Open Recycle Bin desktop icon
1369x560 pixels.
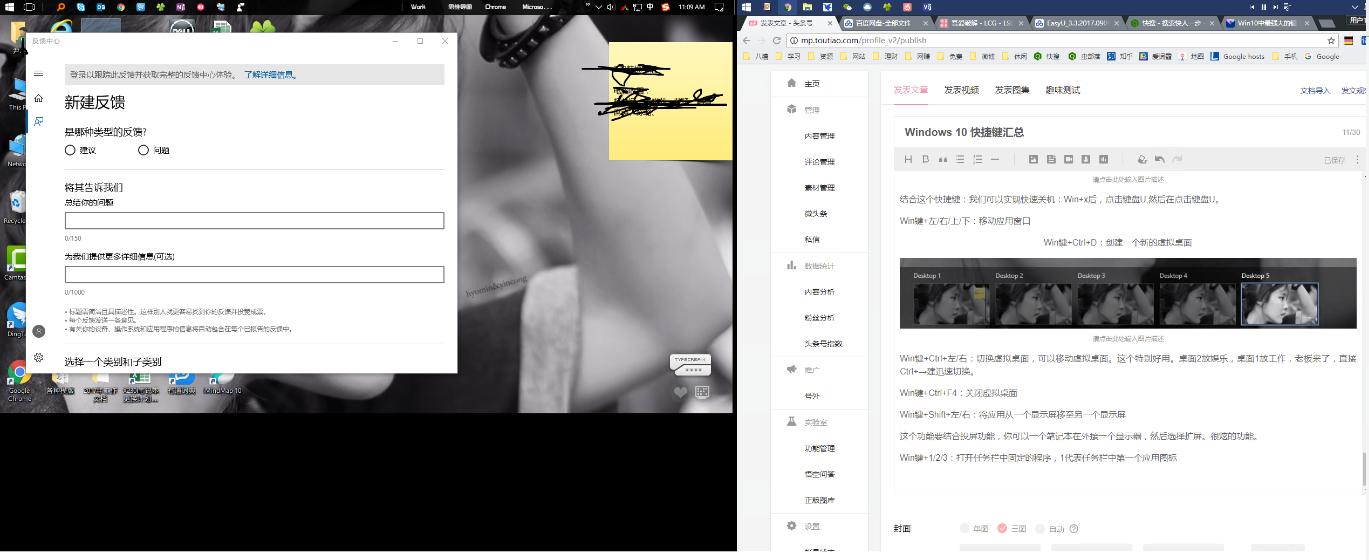16,206
